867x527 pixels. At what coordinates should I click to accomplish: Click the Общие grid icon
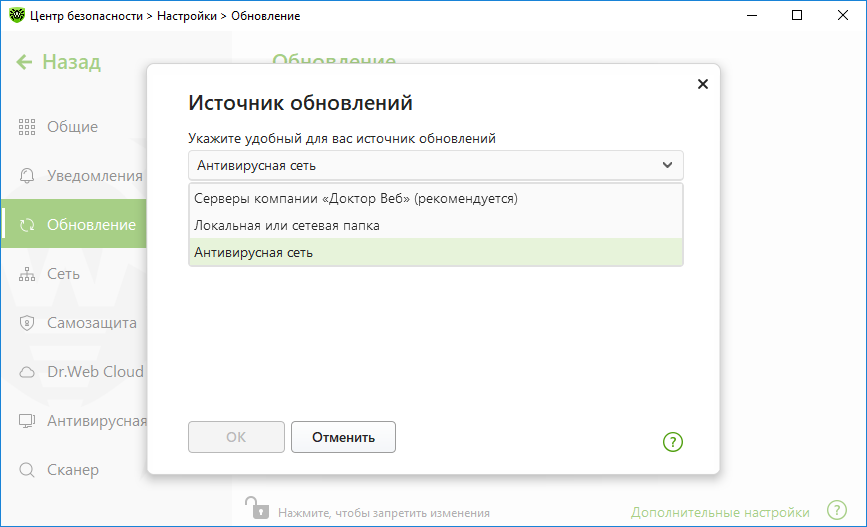click(x=27, y=127)
